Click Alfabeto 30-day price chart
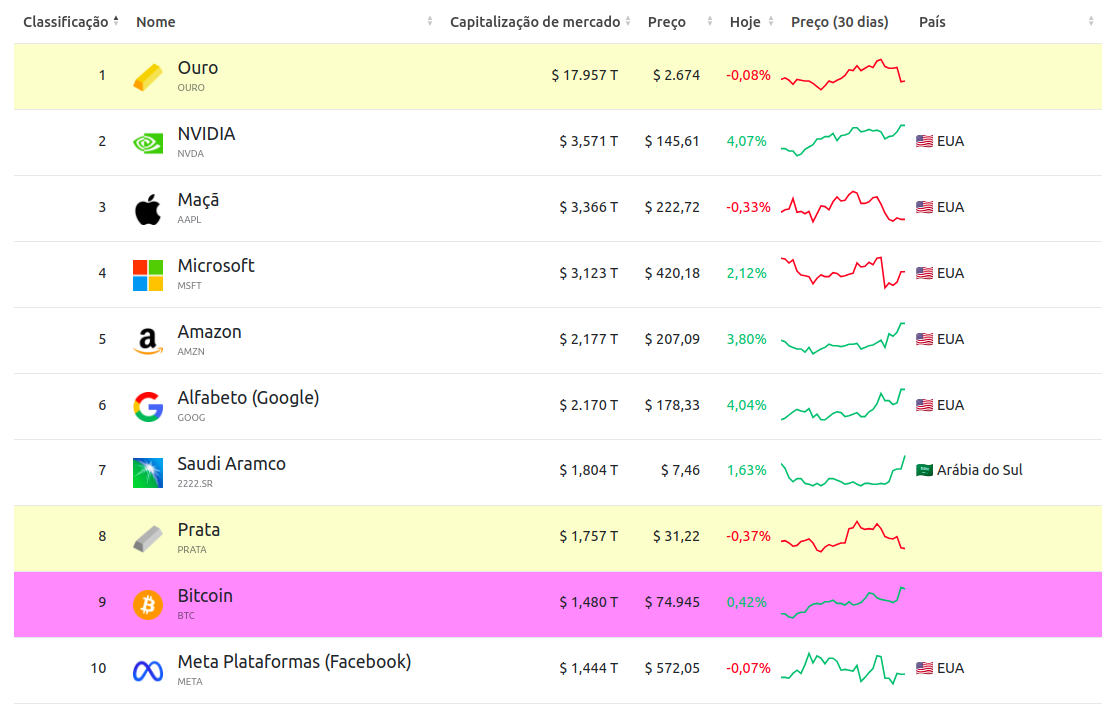The height and width of the screenshot is (705, 1116). 843,404
